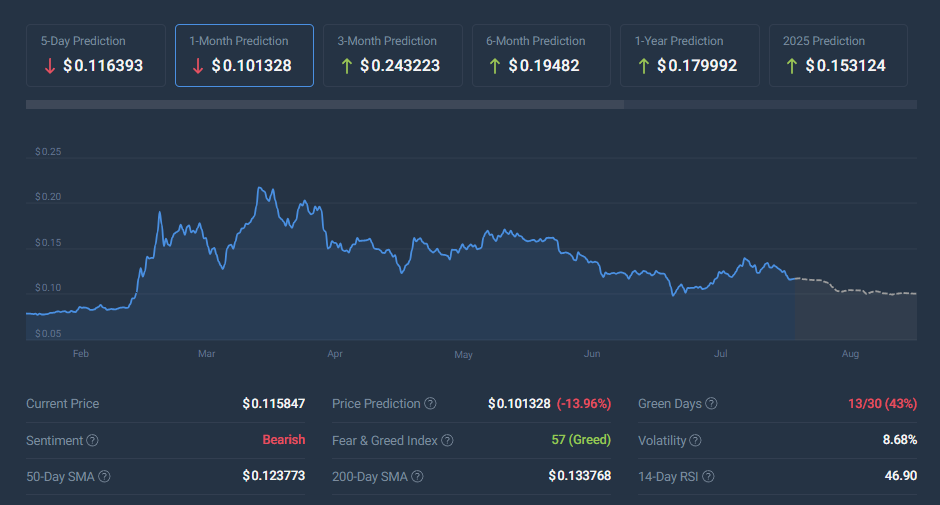The height and width of the screenshot is (505, 940).
Task: Select the 1-Month Prediction tab
Action: [244, 55]
